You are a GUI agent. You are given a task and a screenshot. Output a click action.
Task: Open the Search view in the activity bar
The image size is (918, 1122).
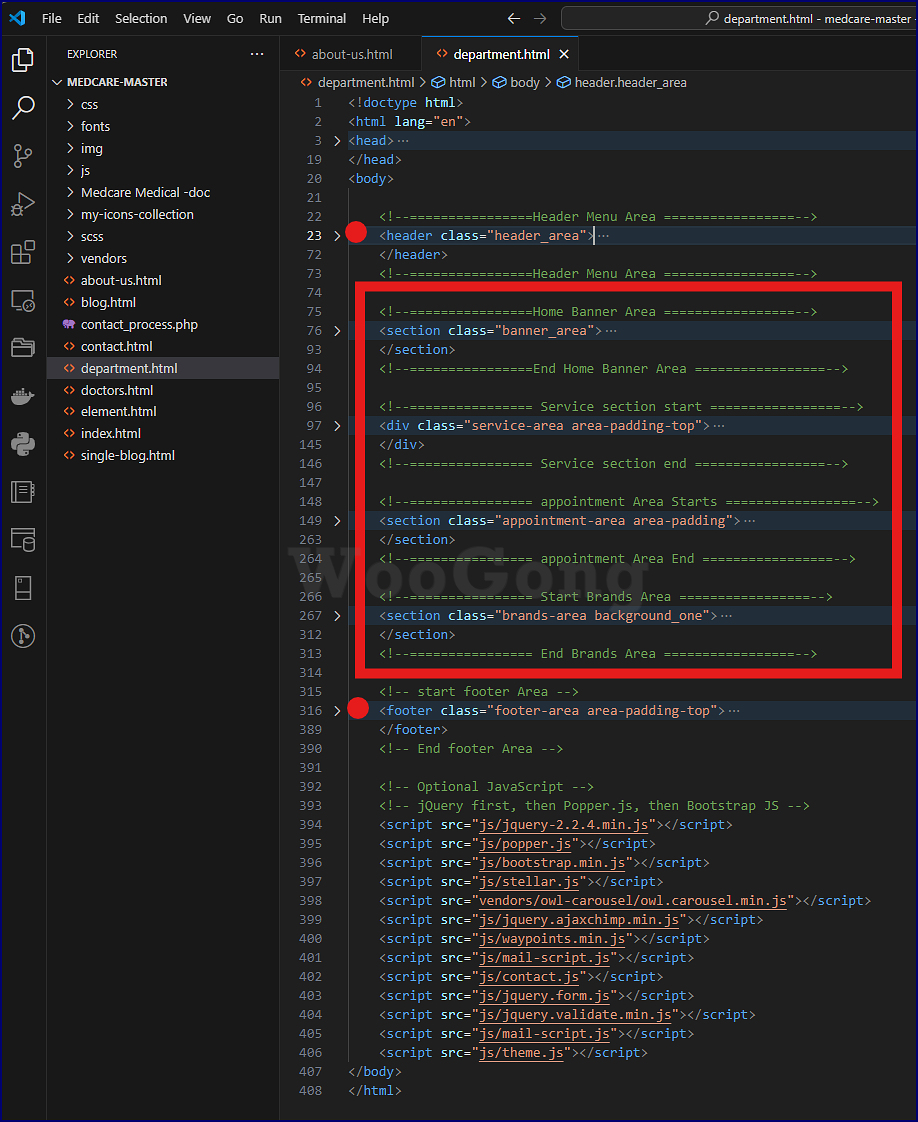[x=23, y=108]
